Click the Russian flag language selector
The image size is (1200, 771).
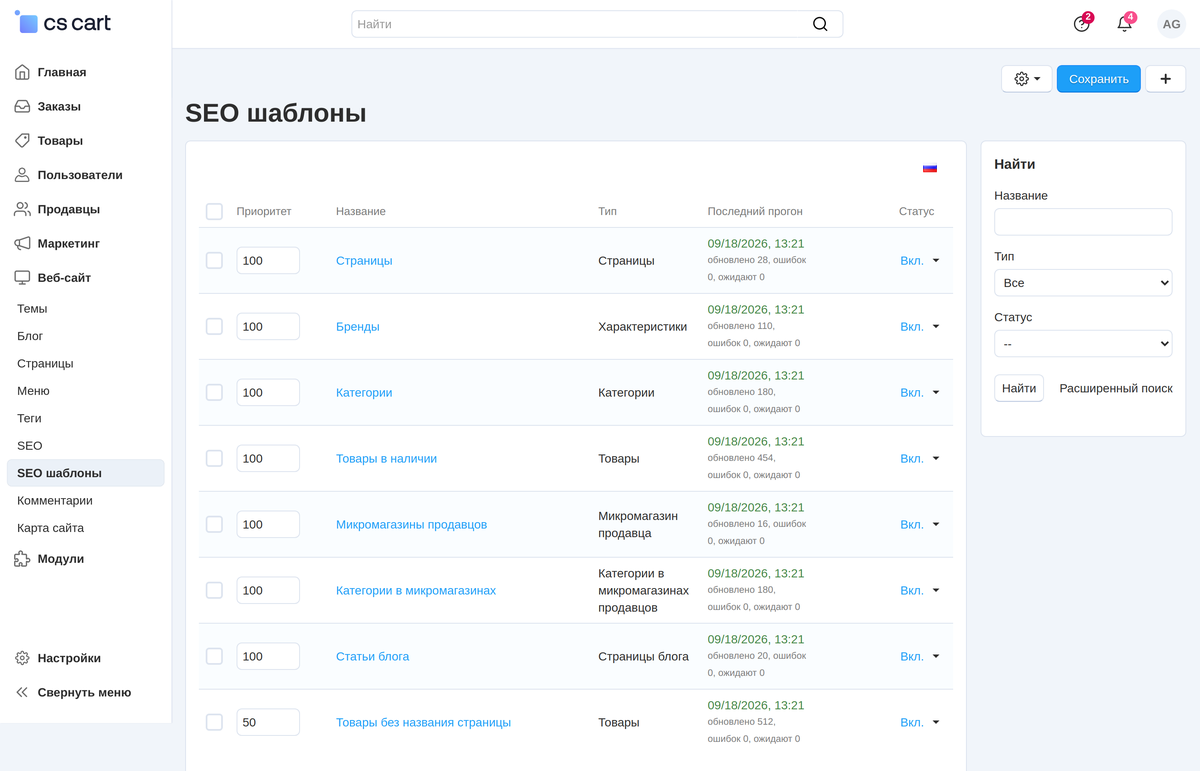click(x=930, y=169)
